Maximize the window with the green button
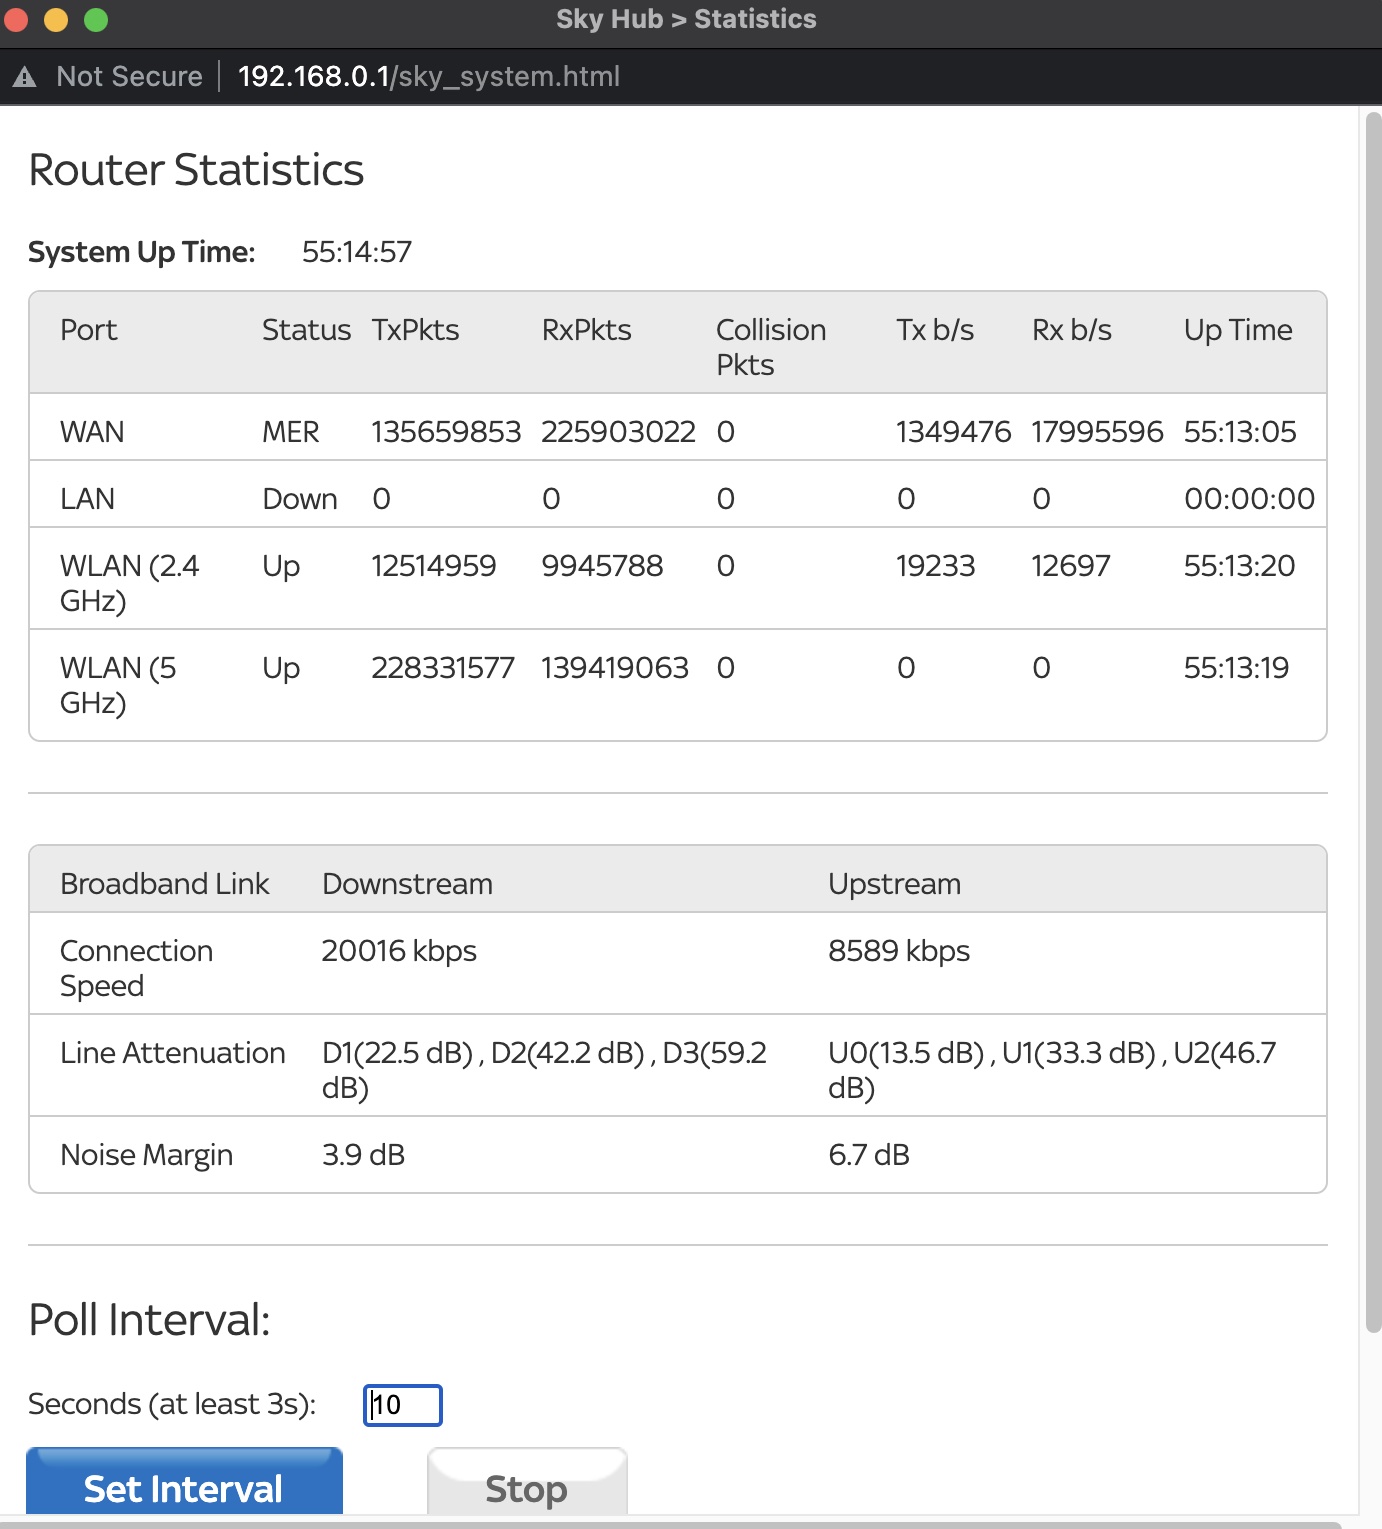This screenshot has width=1382, height=1529. pyautogui.click(x=96, y=19)
